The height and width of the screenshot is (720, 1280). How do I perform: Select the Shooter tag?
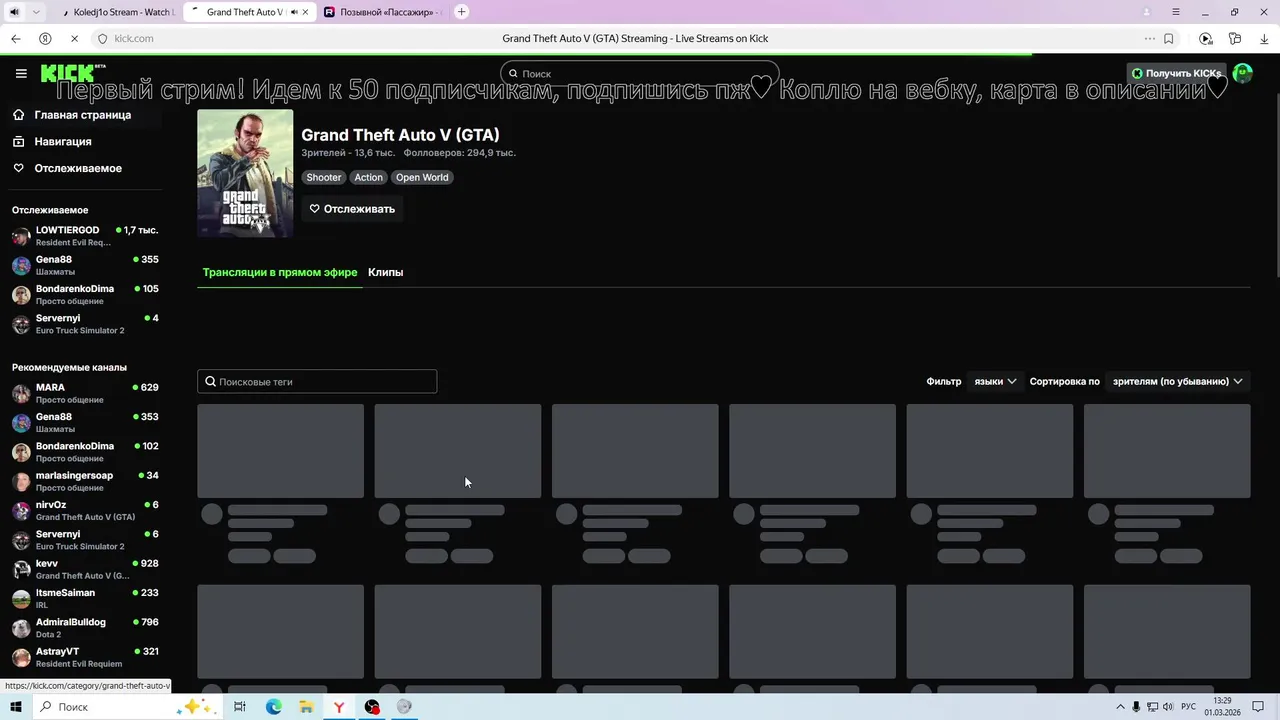pos(323,177)
